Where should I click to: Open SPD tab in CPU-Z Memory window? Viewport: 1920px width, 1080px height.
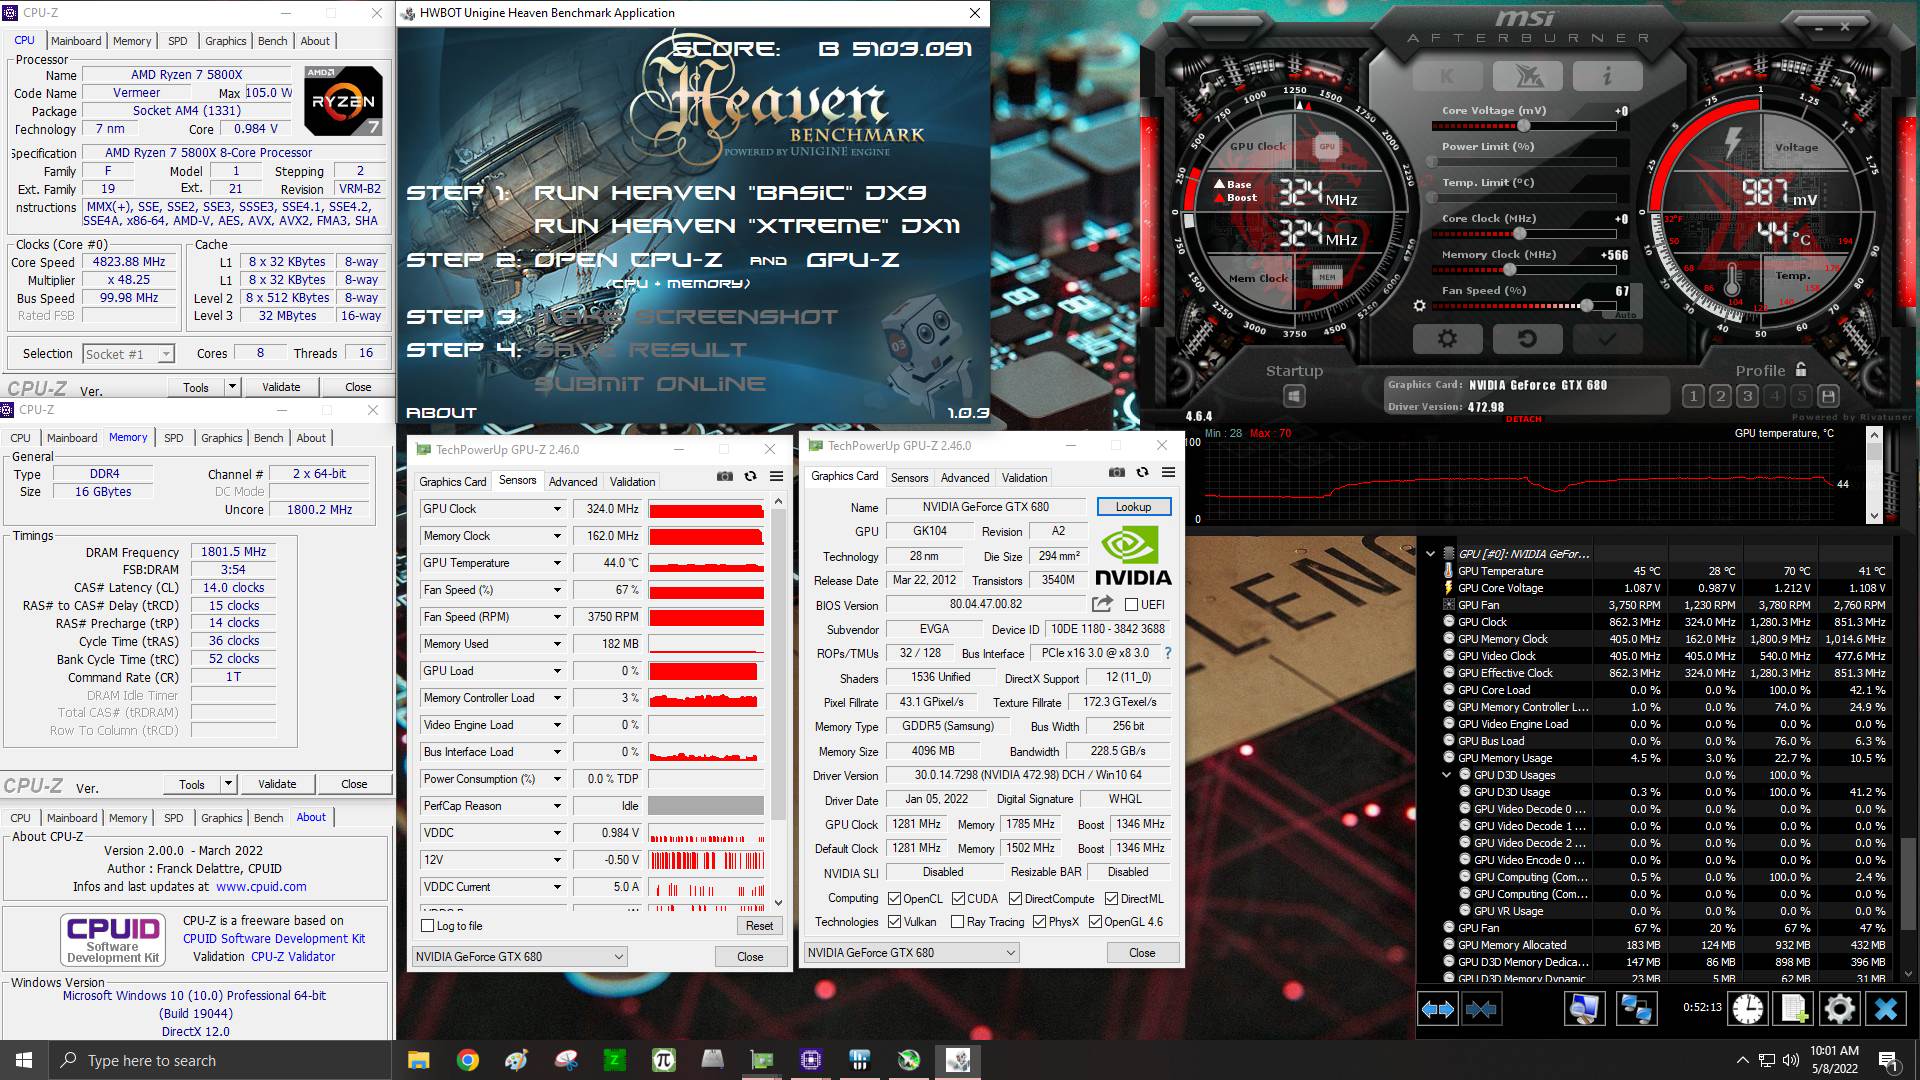click(174, 438)
